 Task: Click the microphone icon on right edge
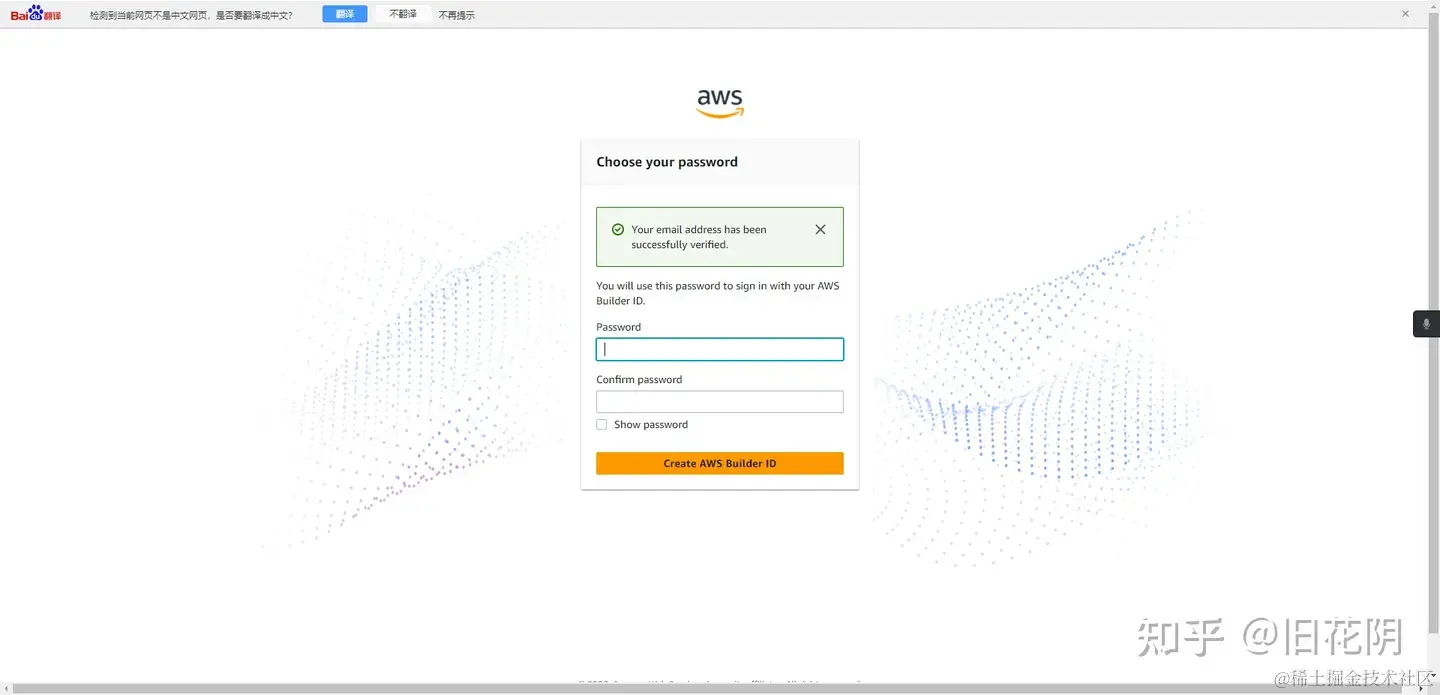coord(1426,324)
